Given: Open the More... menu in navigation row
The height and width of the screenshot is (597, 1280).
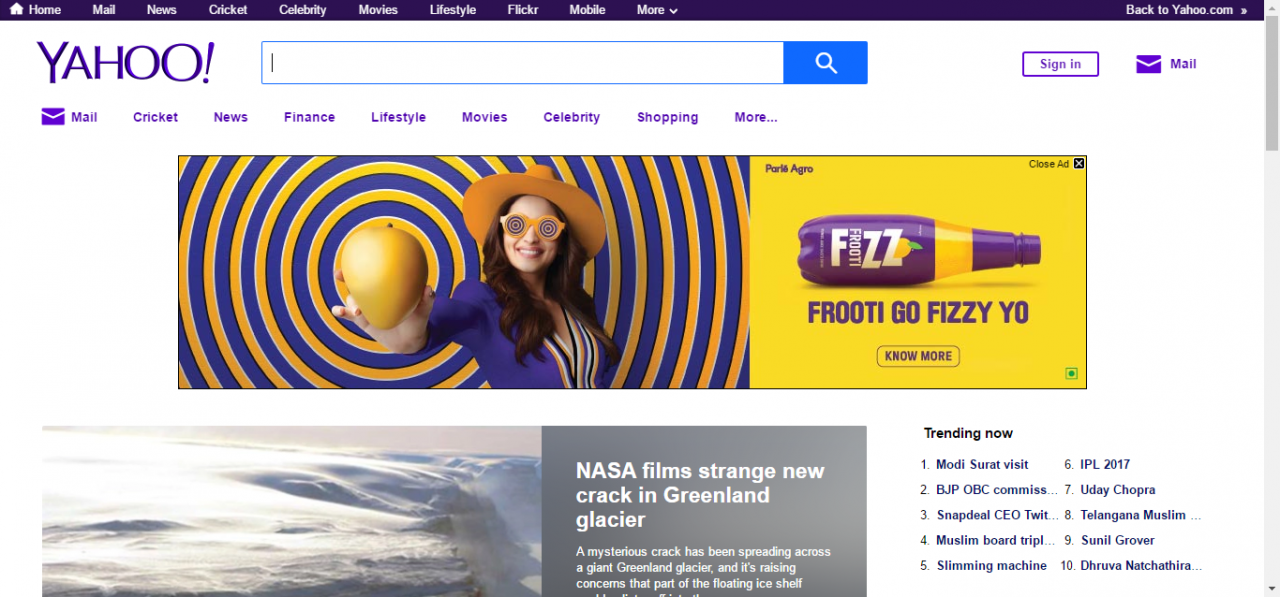Looking at the screenshot, I should [756, 117].
